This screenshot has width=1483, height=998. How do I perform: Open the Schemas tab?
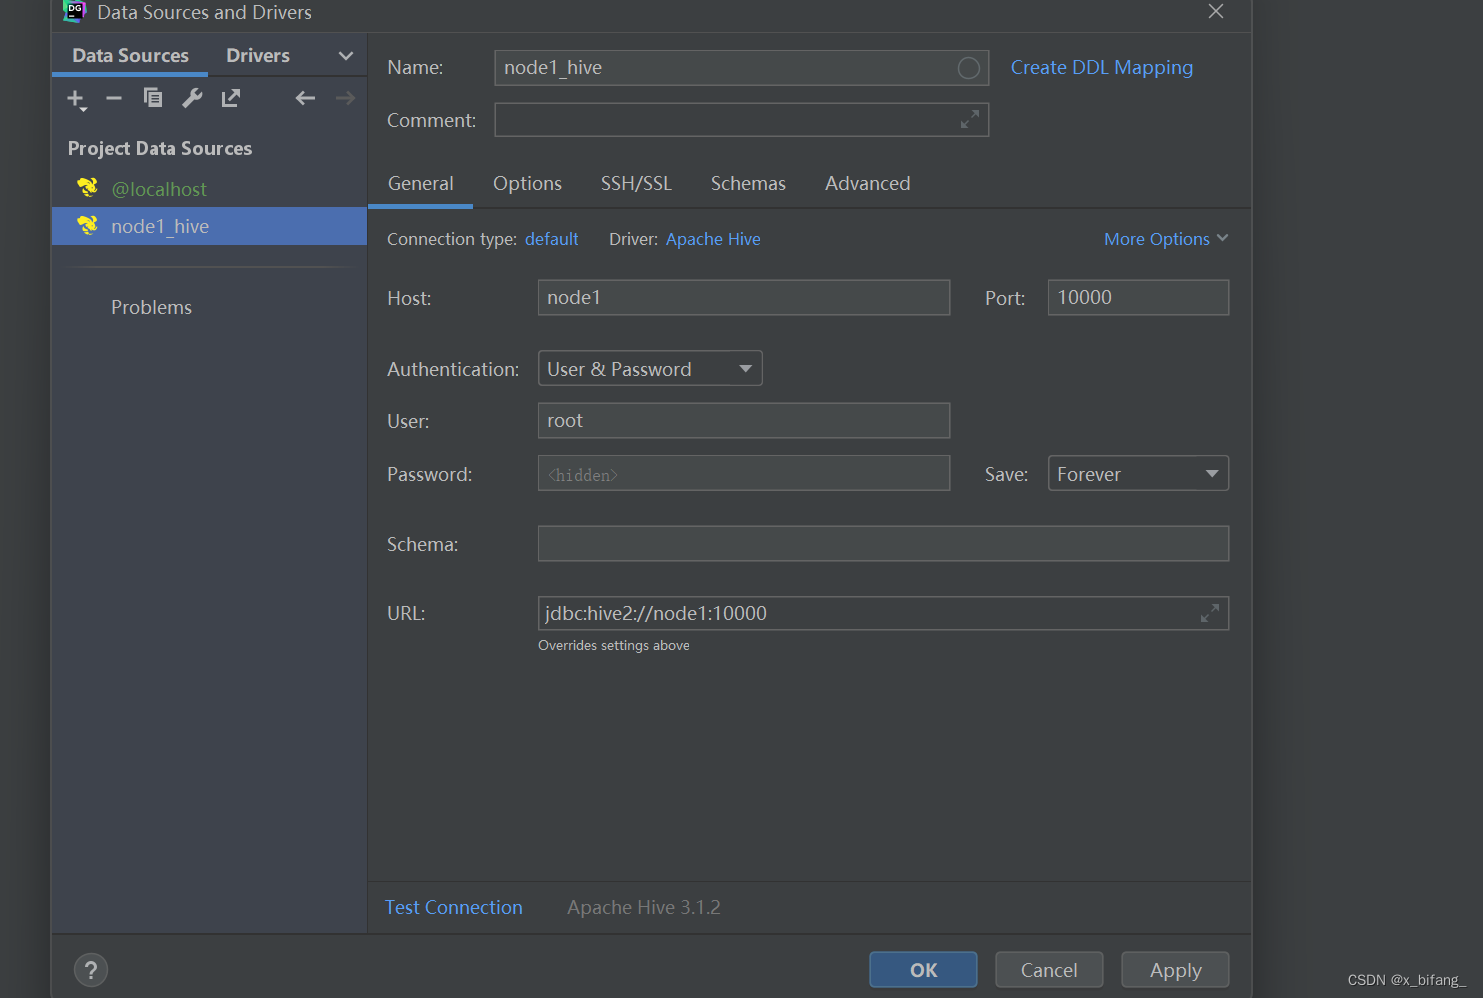(748, 184)
